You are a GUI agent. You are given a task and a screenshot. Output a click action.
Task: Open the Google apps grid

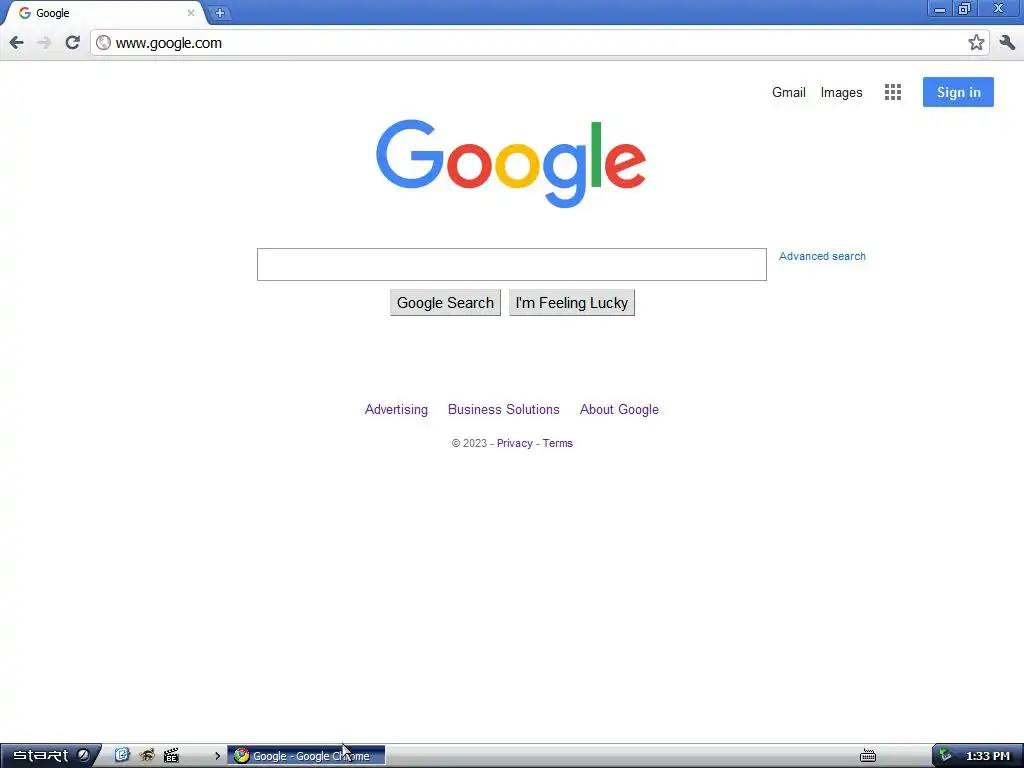point(893,92)
